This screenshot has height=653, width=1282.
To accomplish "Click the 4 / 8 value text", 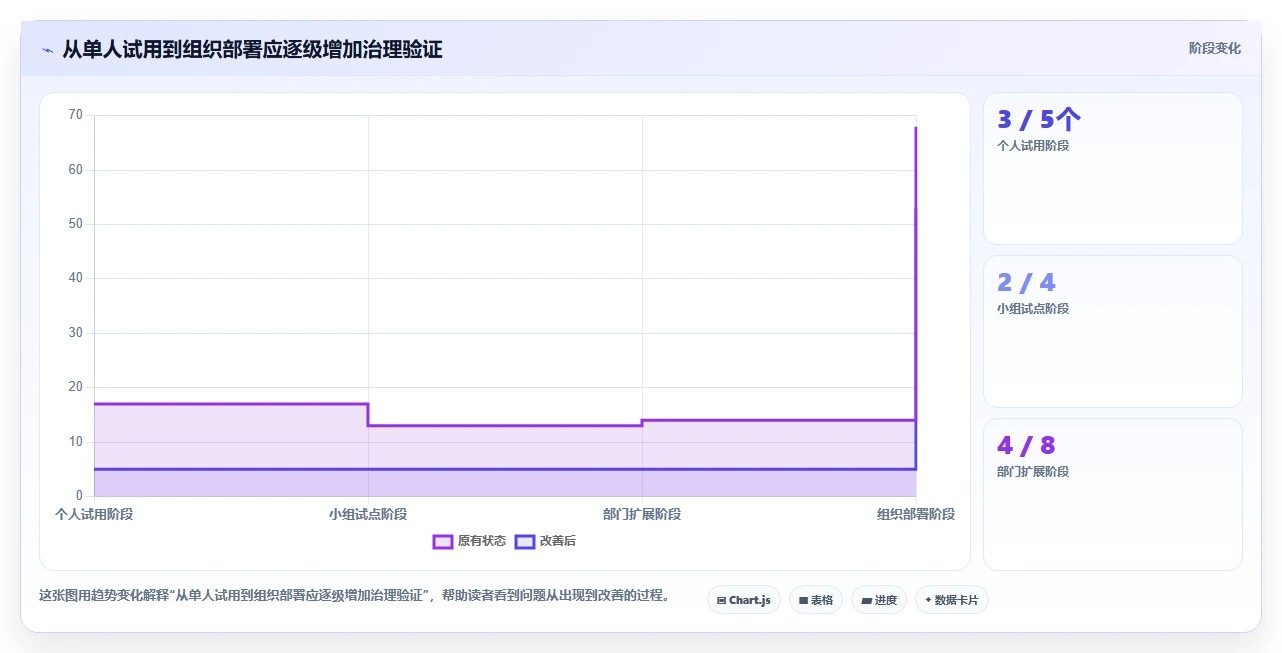I will click(1026, 445).
